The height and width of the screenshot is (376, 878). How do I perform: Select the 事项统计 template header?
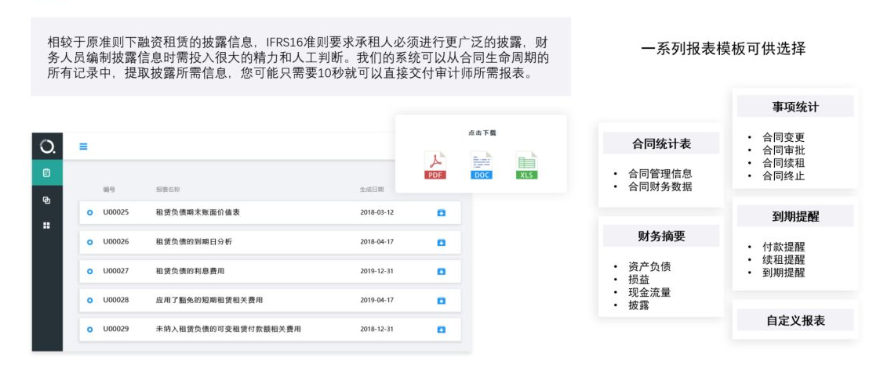(795, 106)
